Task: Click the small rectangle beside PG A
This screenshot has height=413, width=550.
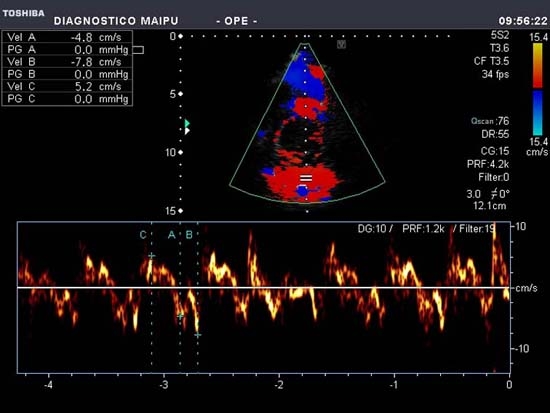Action: 138,50
